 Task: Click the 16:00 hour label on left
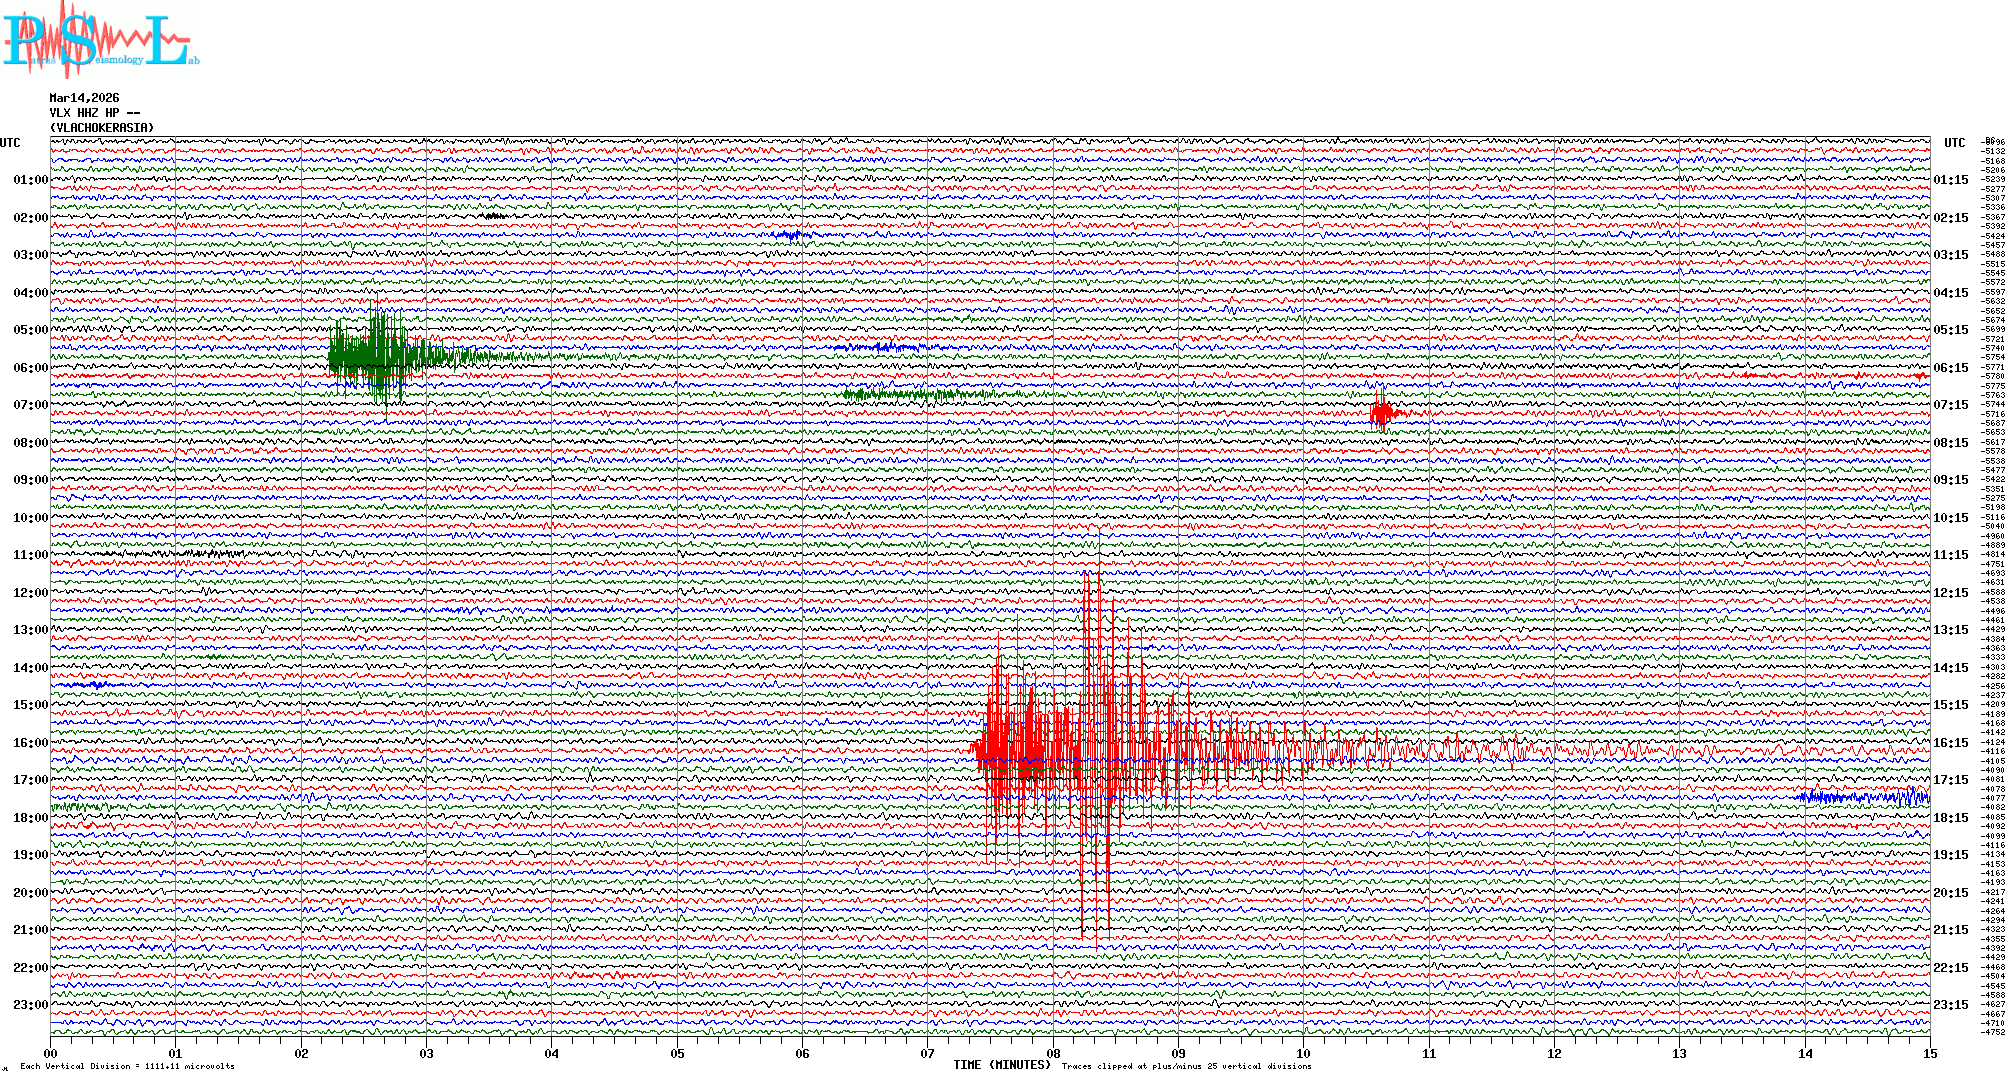click(30, 743)
